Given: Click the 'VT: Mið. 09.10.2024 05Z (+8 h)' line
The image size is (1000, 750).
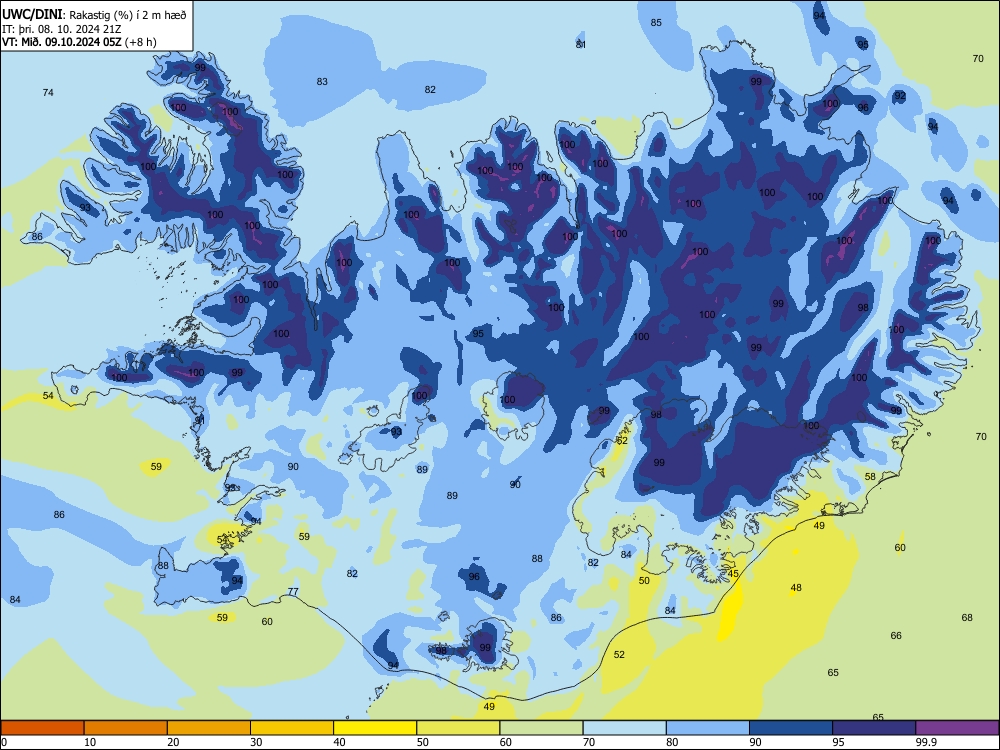Looking at the screenshot, I should coord(79,42).
